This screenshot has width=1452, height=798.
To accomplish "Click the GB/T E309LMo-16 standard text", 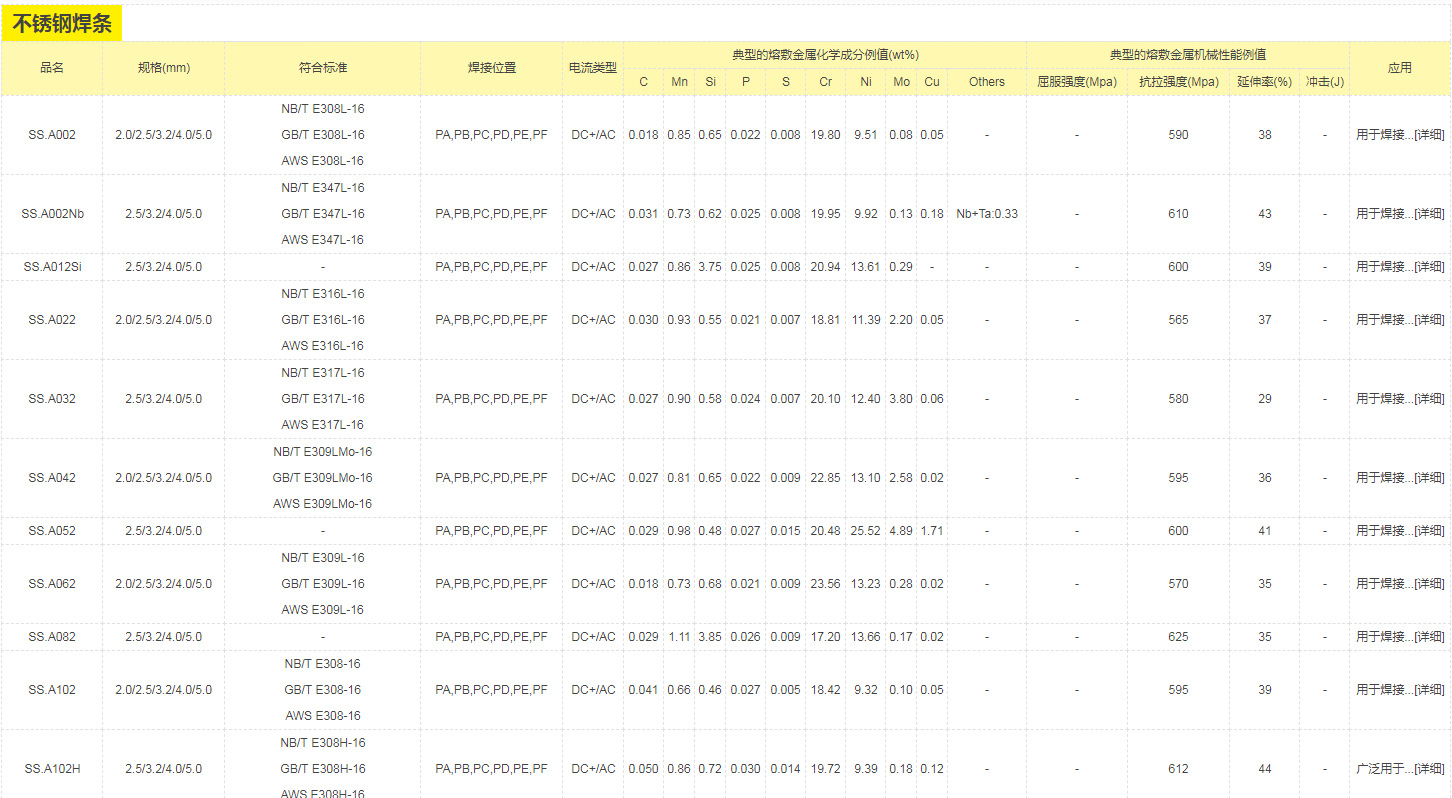I will [323, 478].
